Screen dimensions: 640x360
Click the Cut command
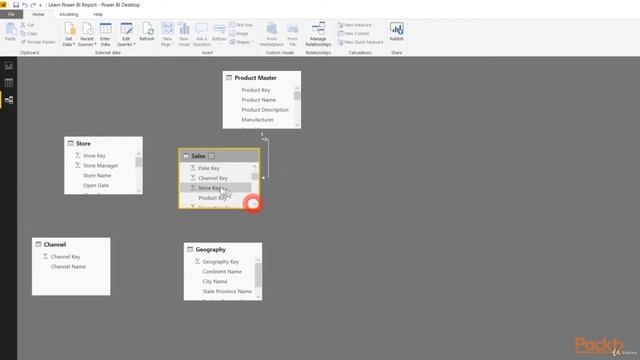27,25
